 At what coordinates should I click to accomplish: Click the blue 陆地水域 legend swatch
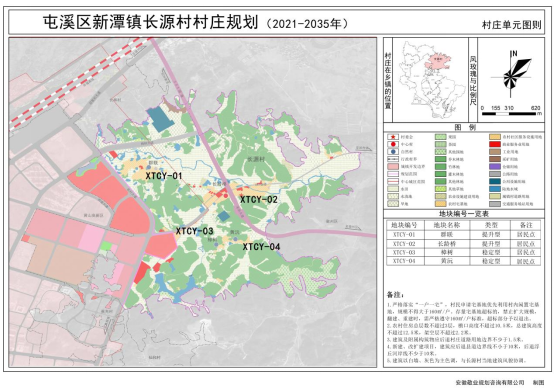tap(495, 189)
